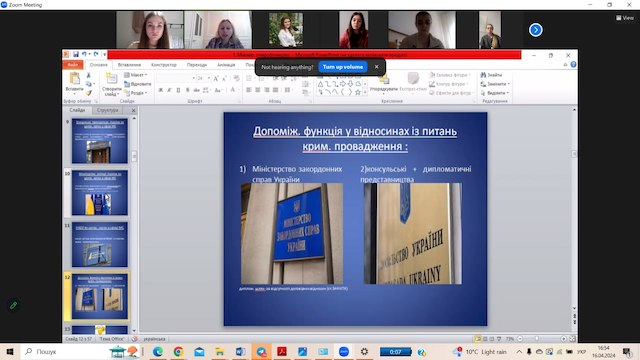Expand the Розділ section dropdown
The image size is (640, 360).
[136, 93]
